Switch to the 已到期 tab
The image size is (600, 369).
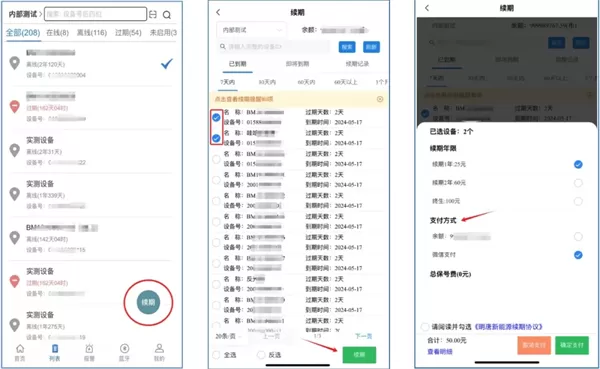coord(238,64)
